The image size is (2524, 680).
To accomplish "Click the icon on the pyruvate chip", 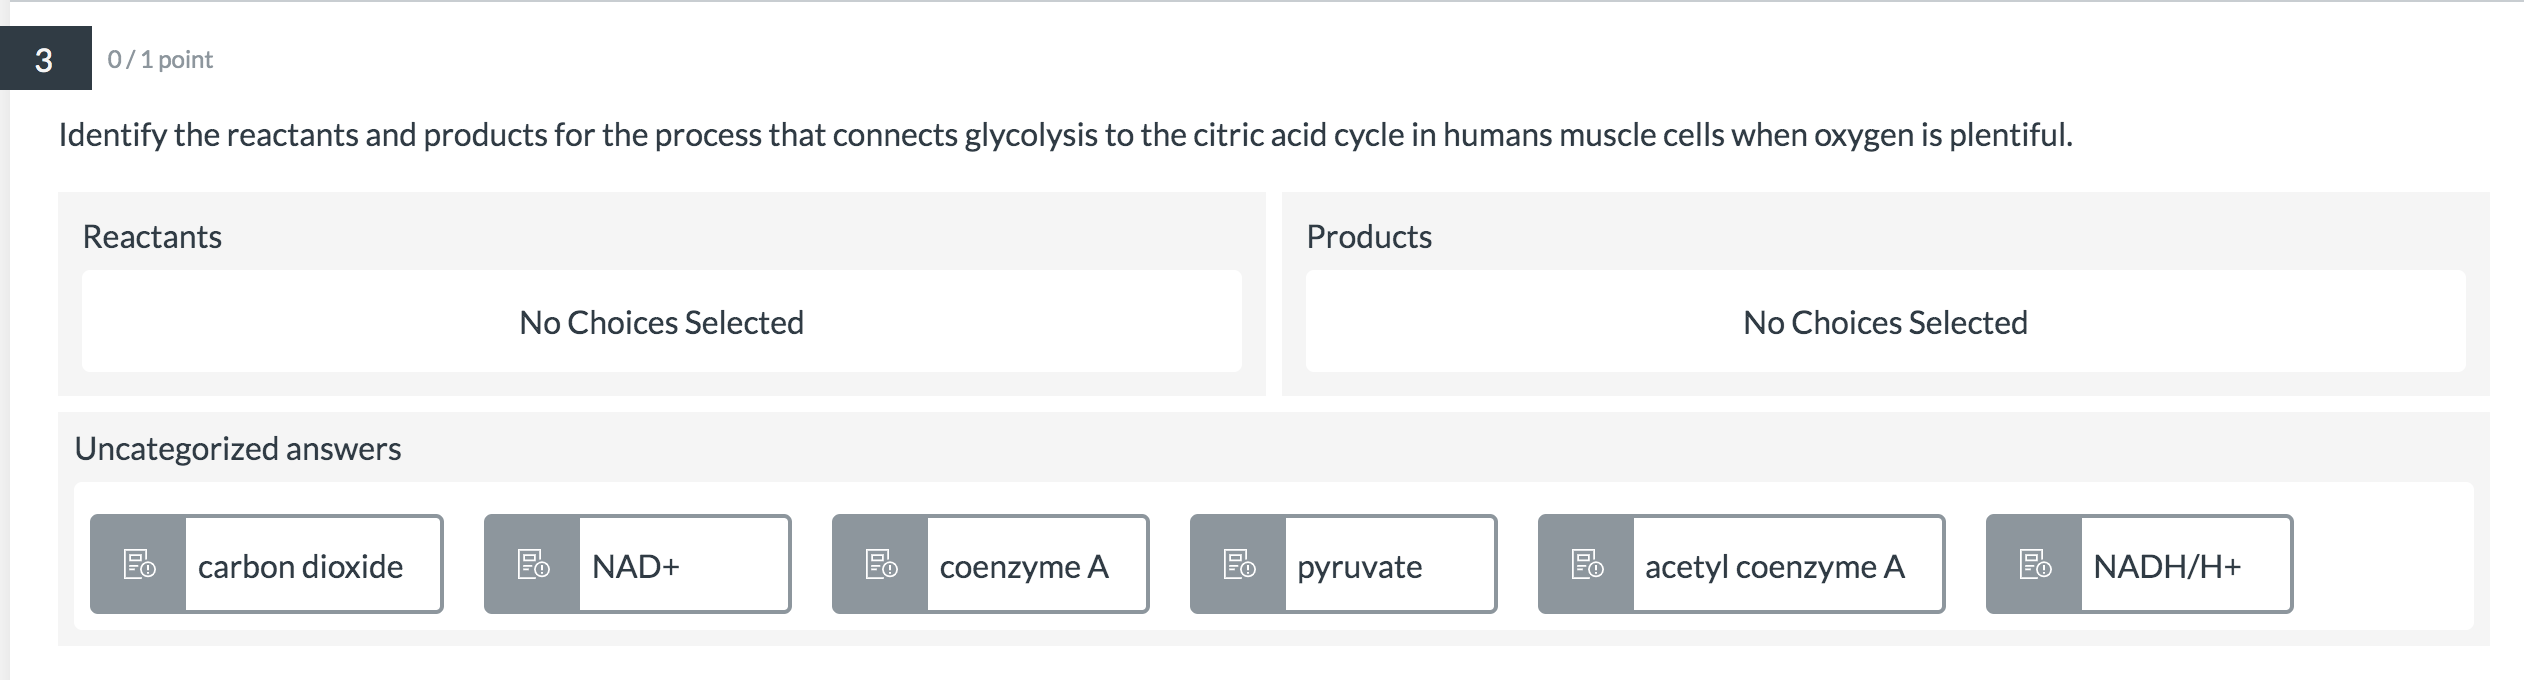I will (1239, 564).
